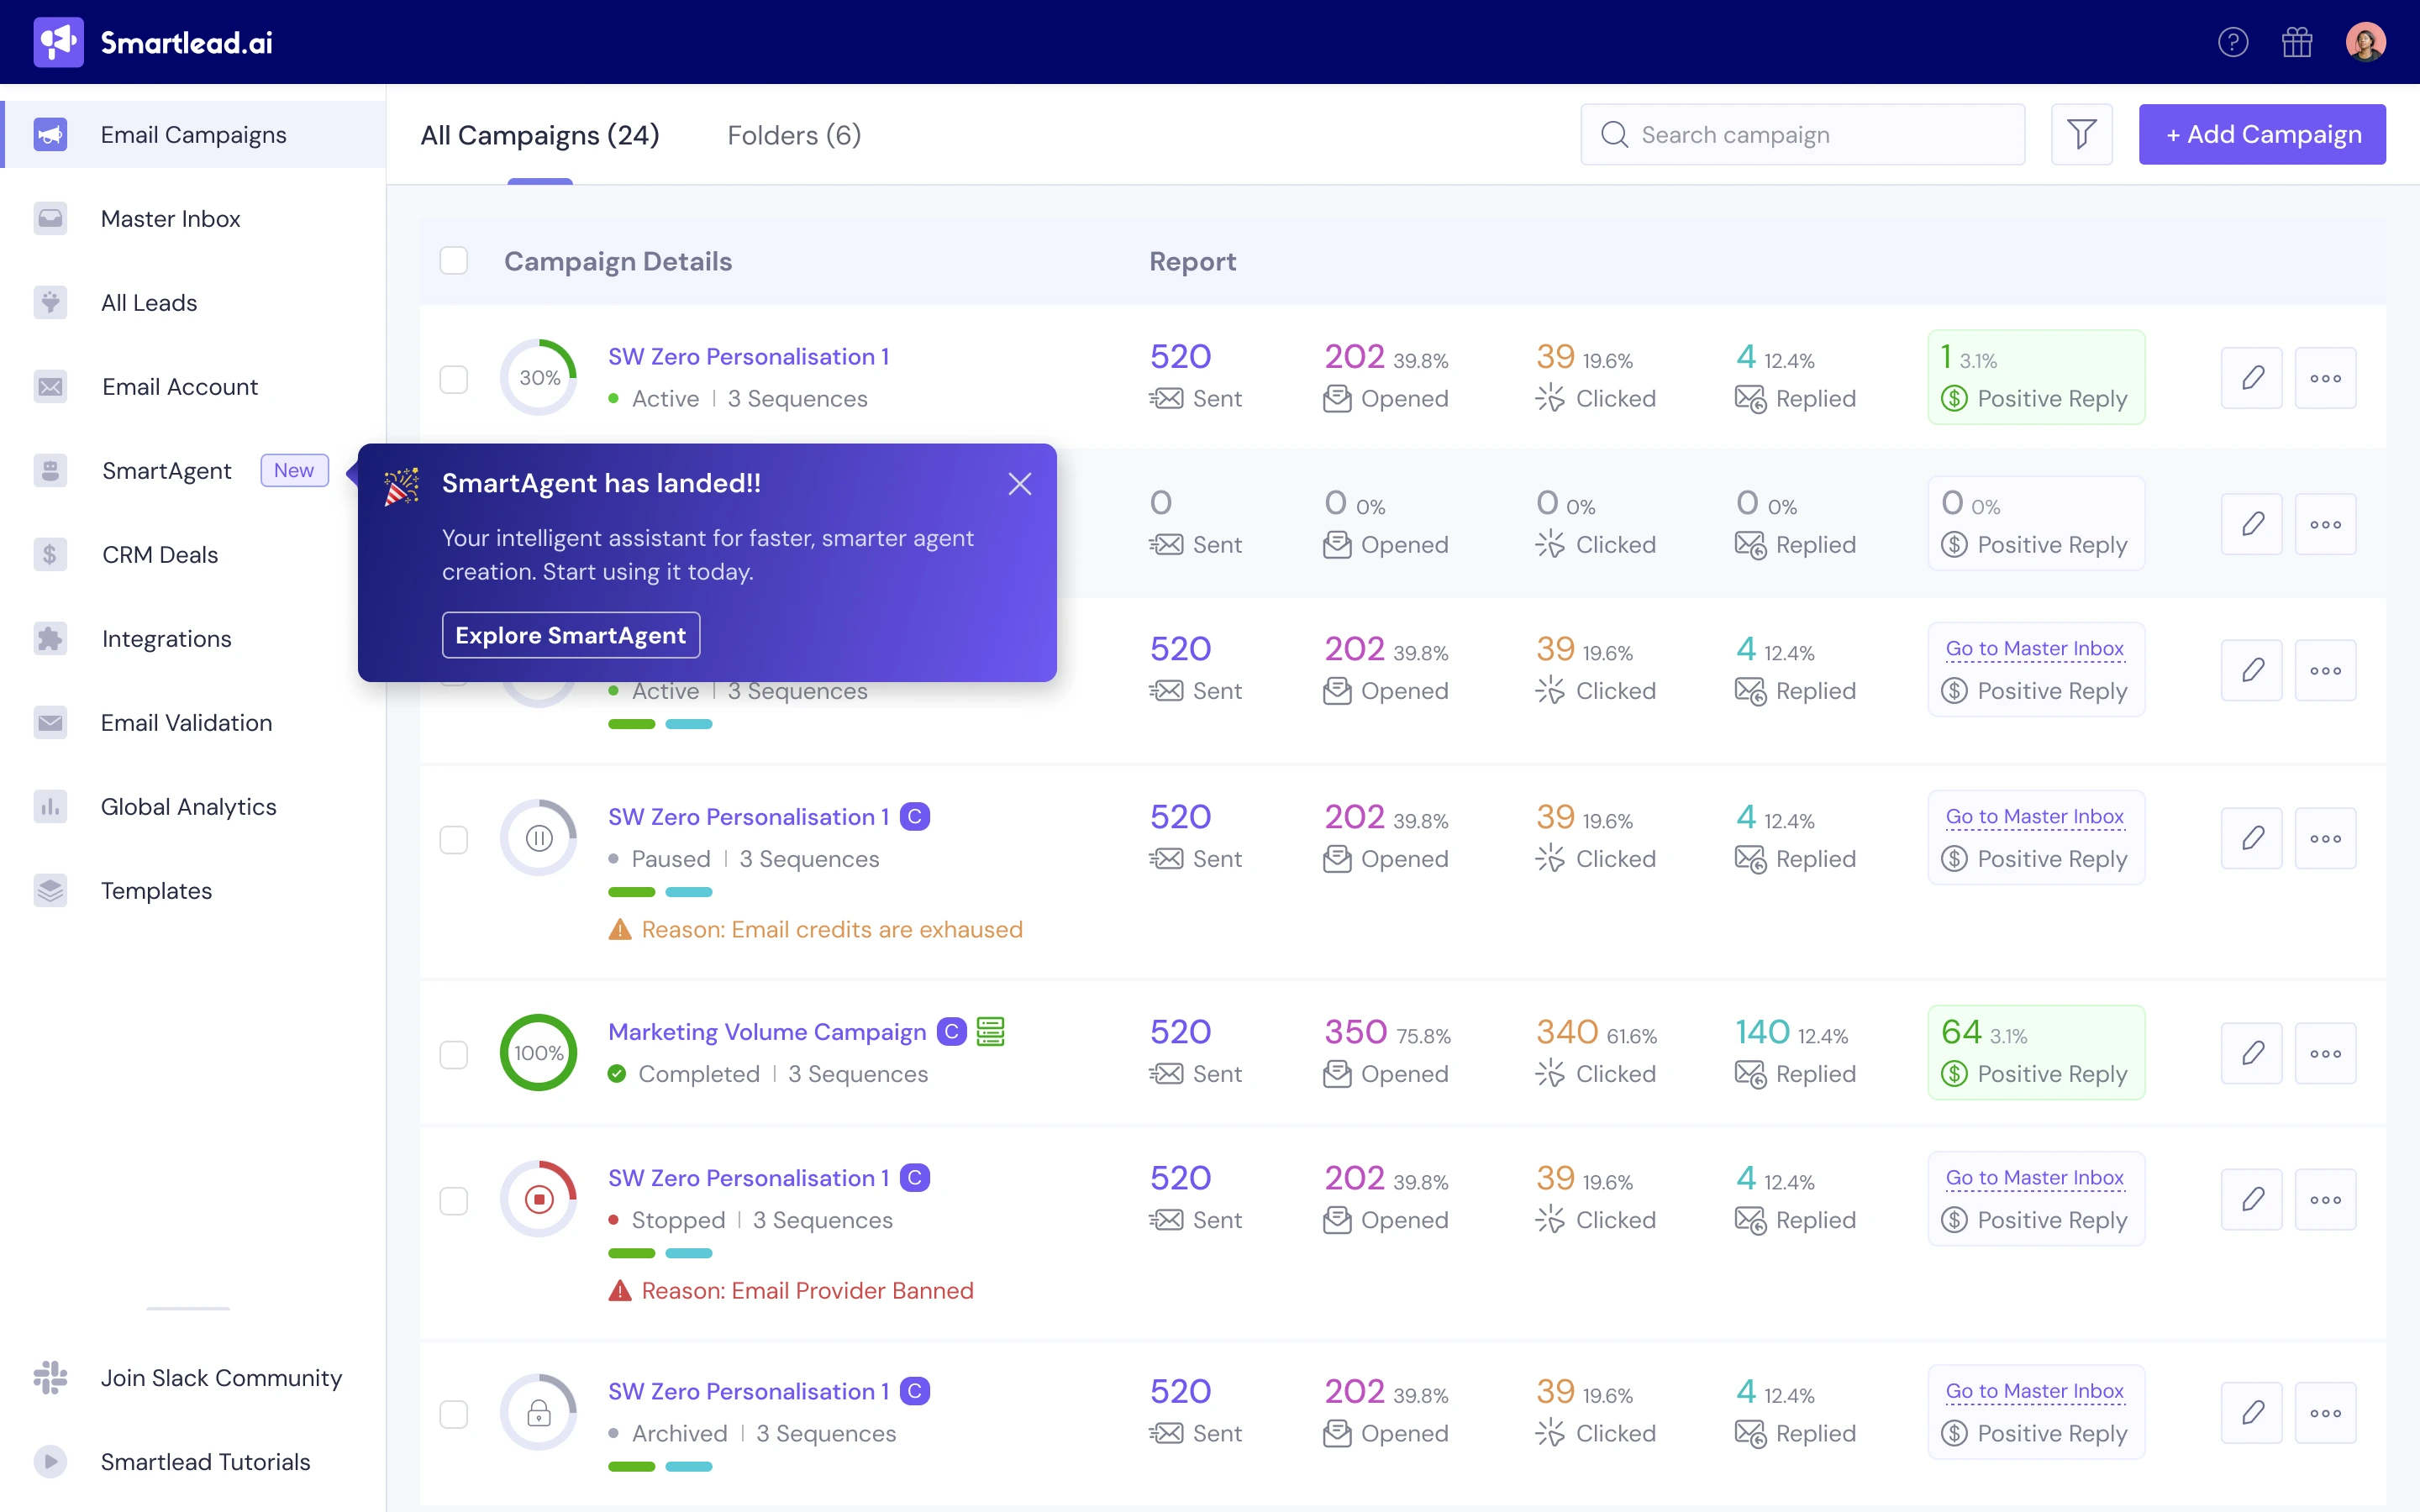Expand more options for the Paused campaign
The image size is (2420, 1512).
(2325, 838)
